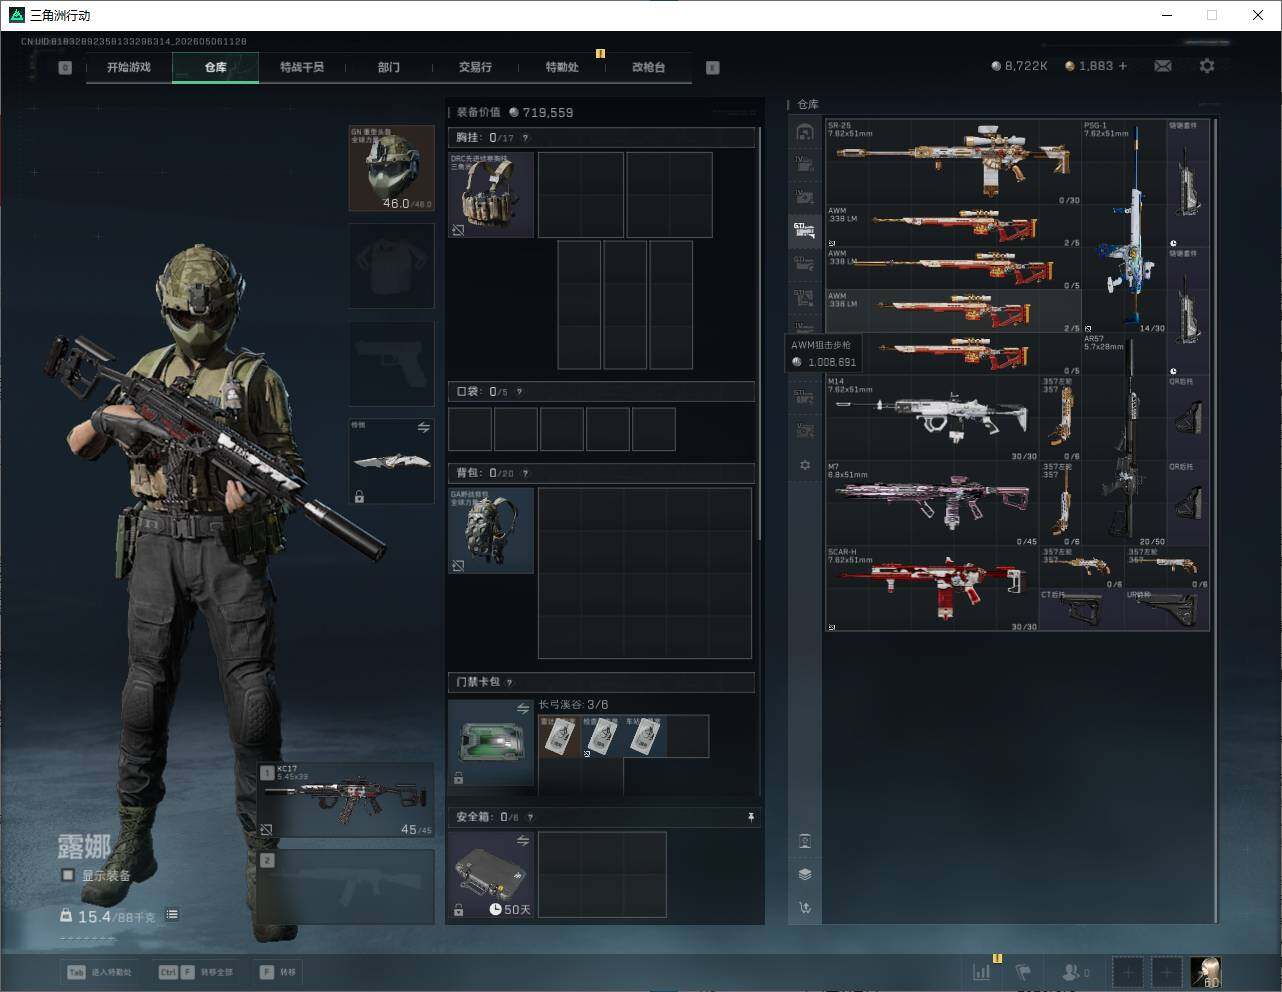Select the green keycard case item
The width and height of the screenshot is (1282, 992).
tap(491, 742)
